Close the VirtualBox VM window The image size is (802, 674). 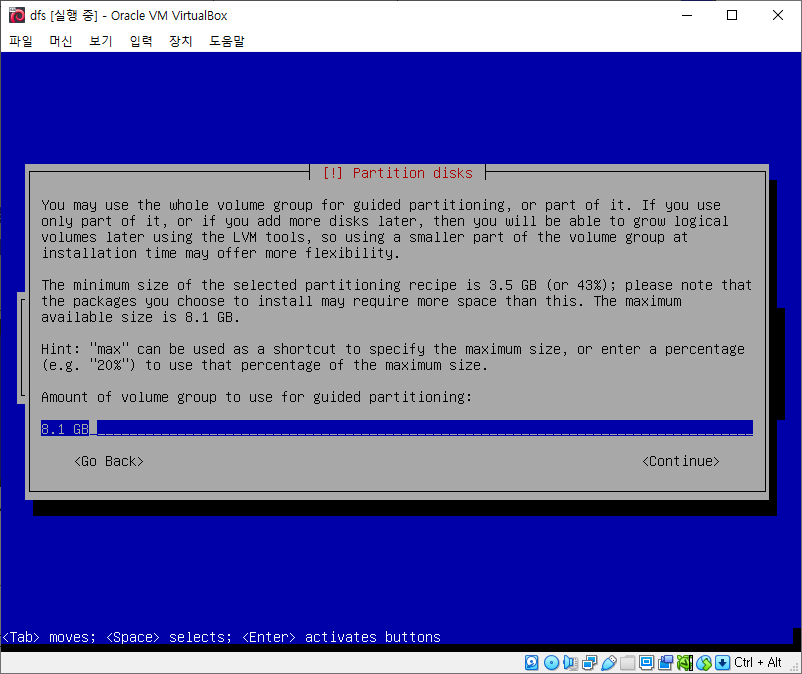tap(777, 15)
